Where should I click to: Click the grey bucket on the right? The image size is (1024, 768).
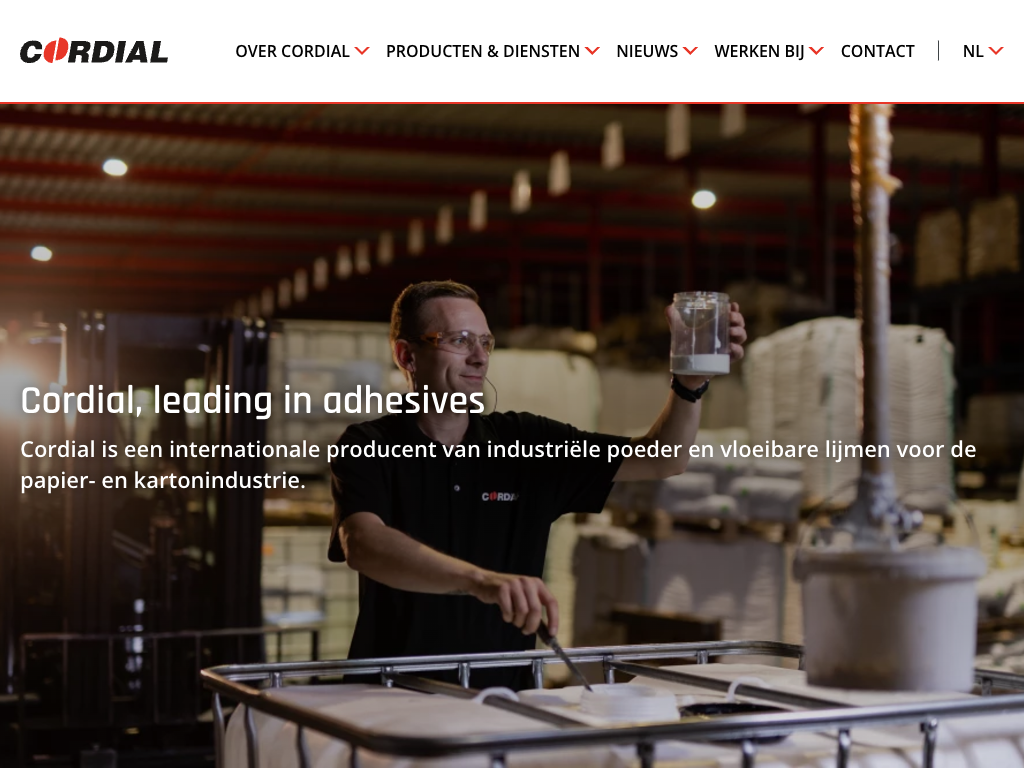click(x=889, y=618)
